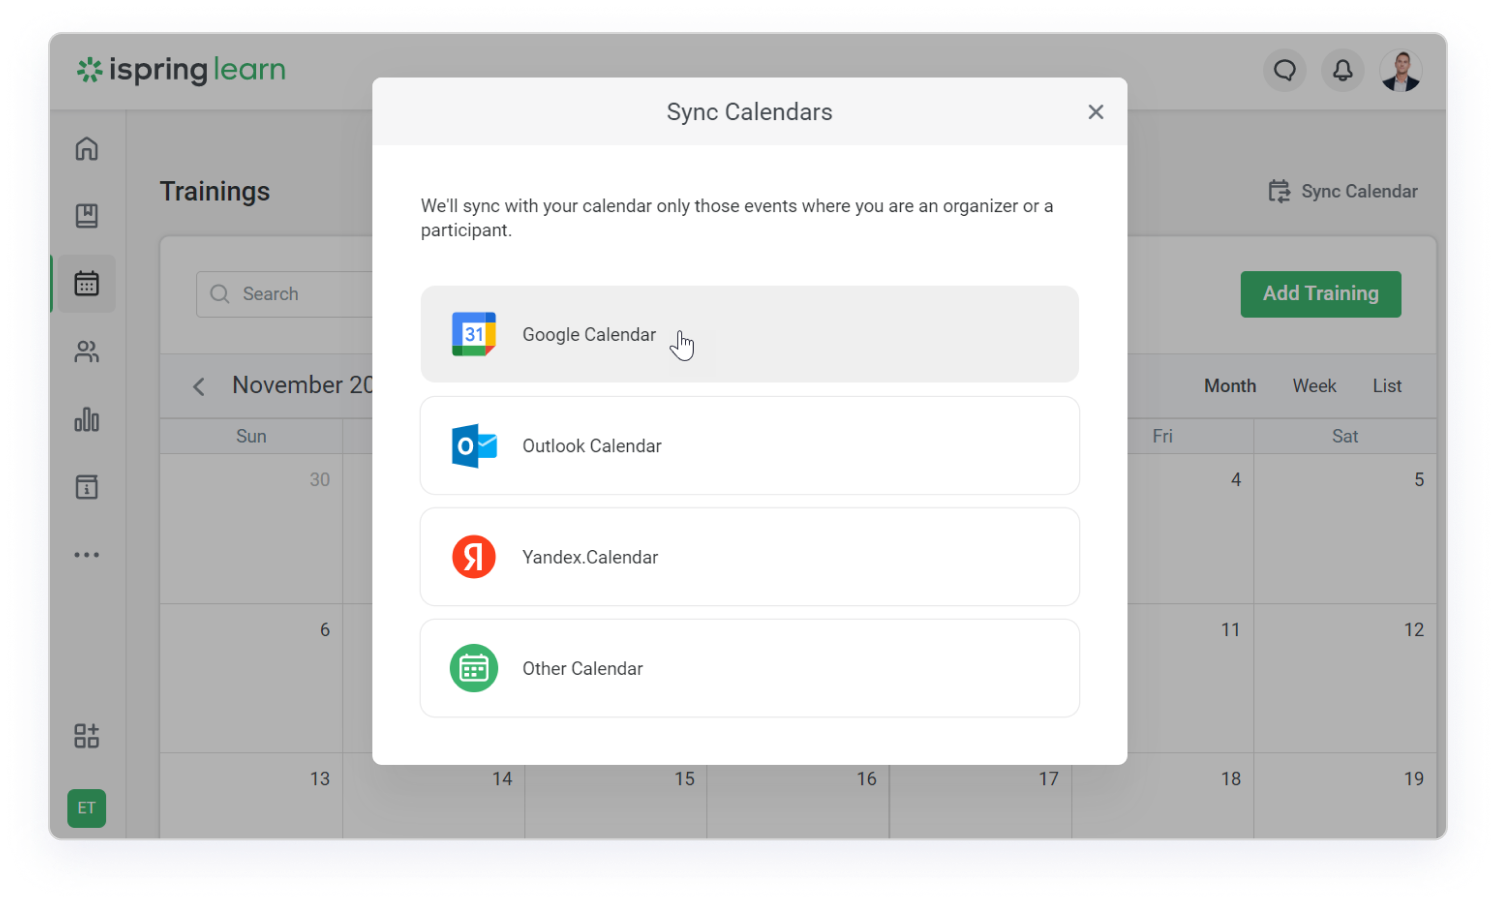Select day 6 in the calendar
The width and height of the screenshot is (1496, 905).
coord(325,630)
